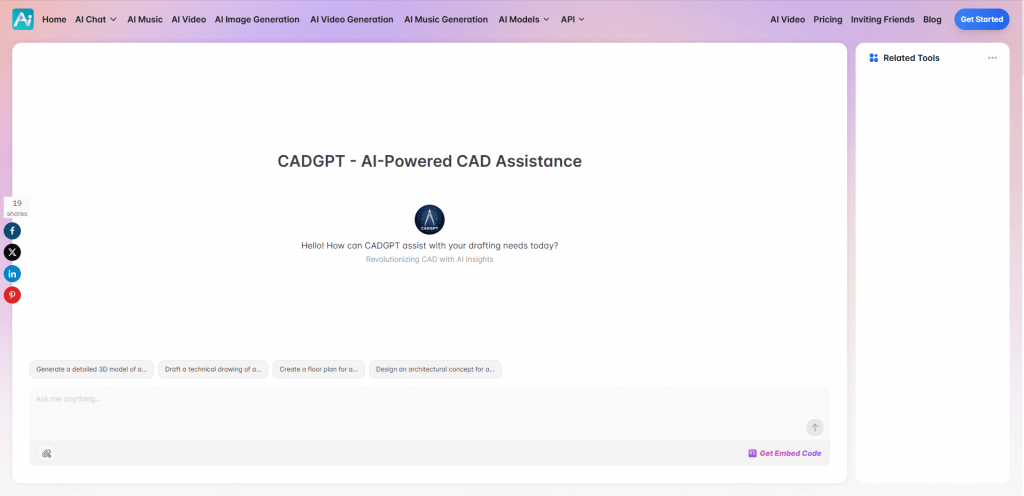
Task: Open Related Tools three-dot menu
Action: pyautogui.click(x=992, y=58)
